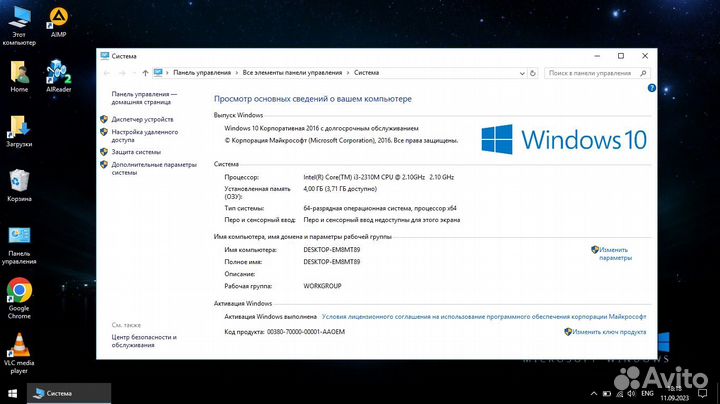This screenshot has height=404, width=720.
Task: Open the Action Center notifications icon
Action: (x=703, y=393)
